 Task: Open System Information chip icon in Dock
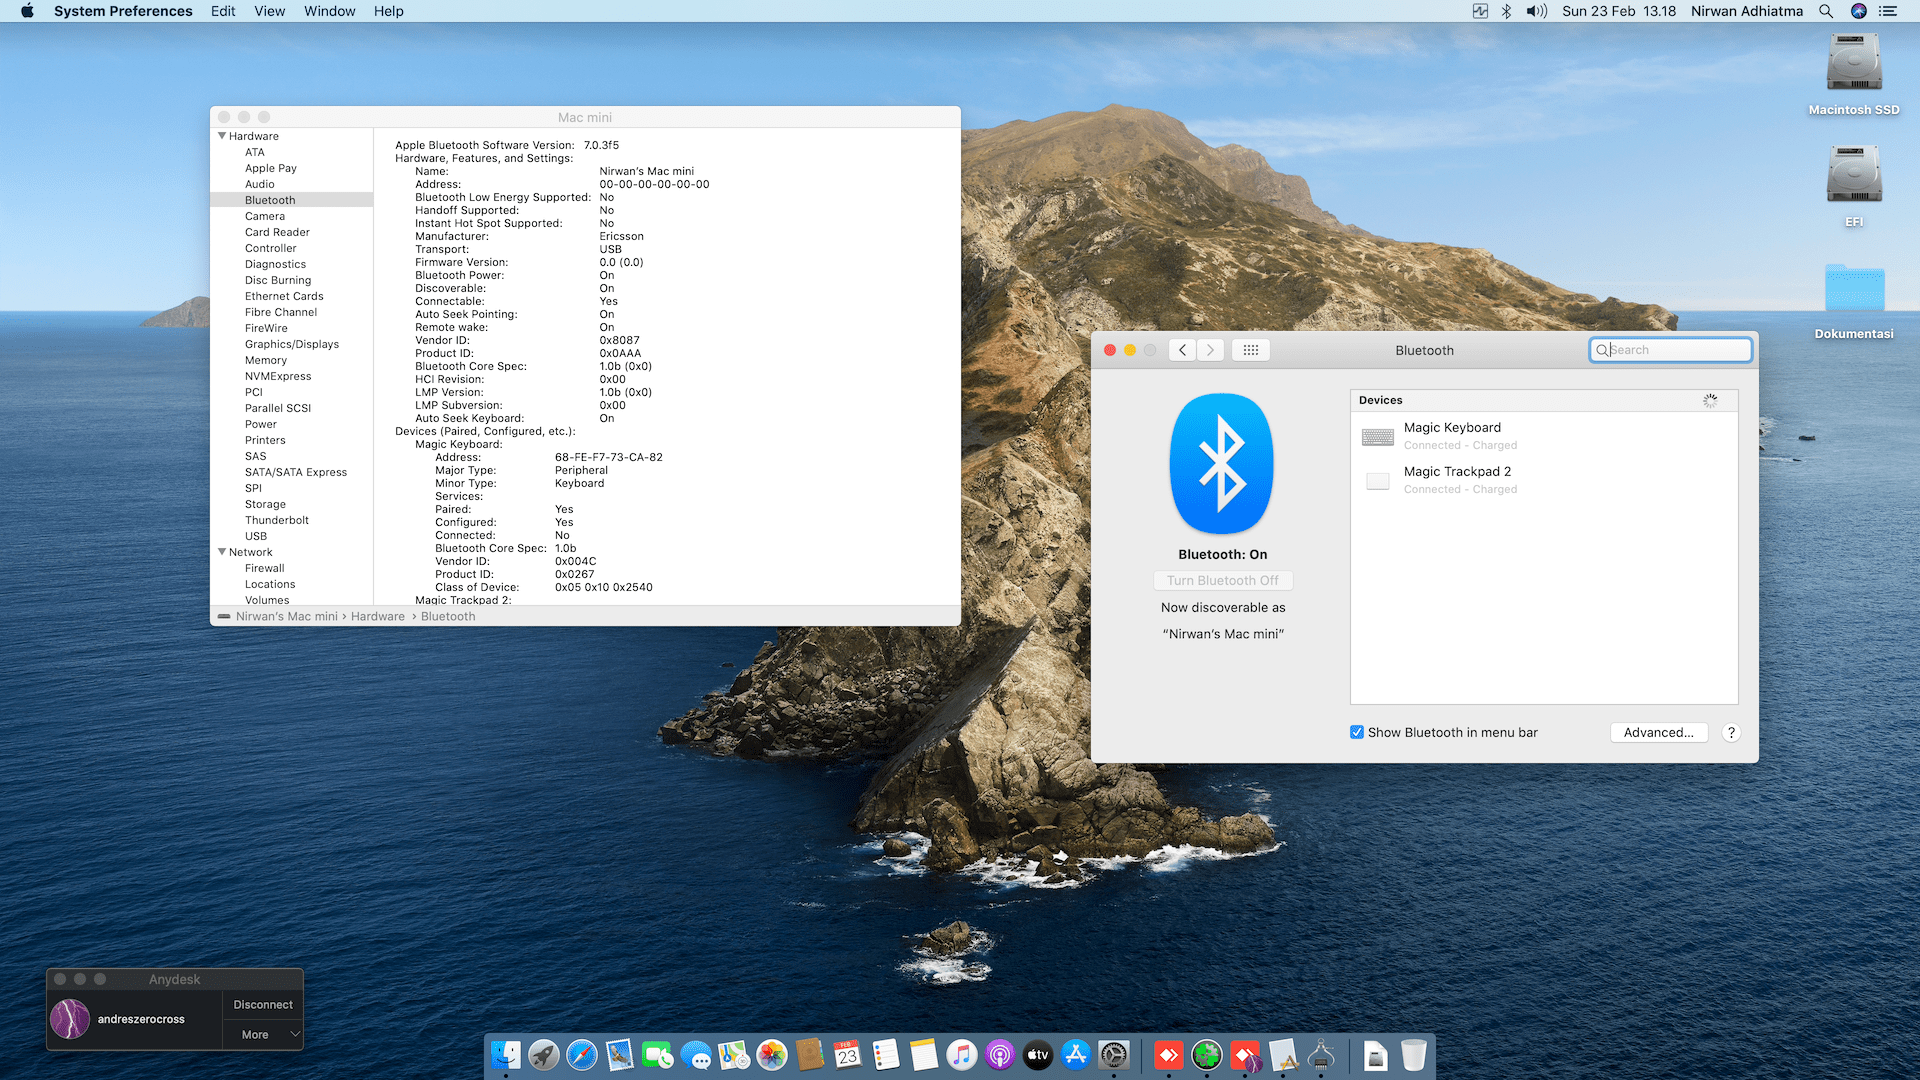click(x=1321, y=1055)
